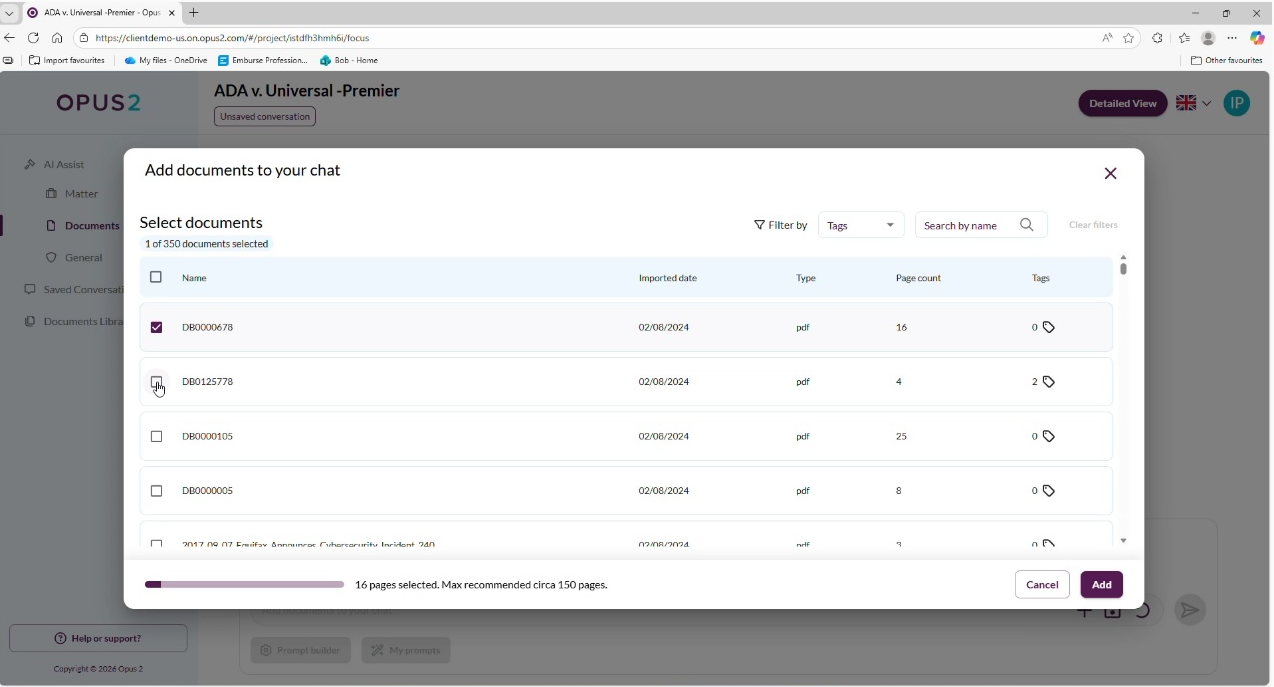Click the tag icon in DB0125778 row

pyautogui.click(x=1048, y=382)
